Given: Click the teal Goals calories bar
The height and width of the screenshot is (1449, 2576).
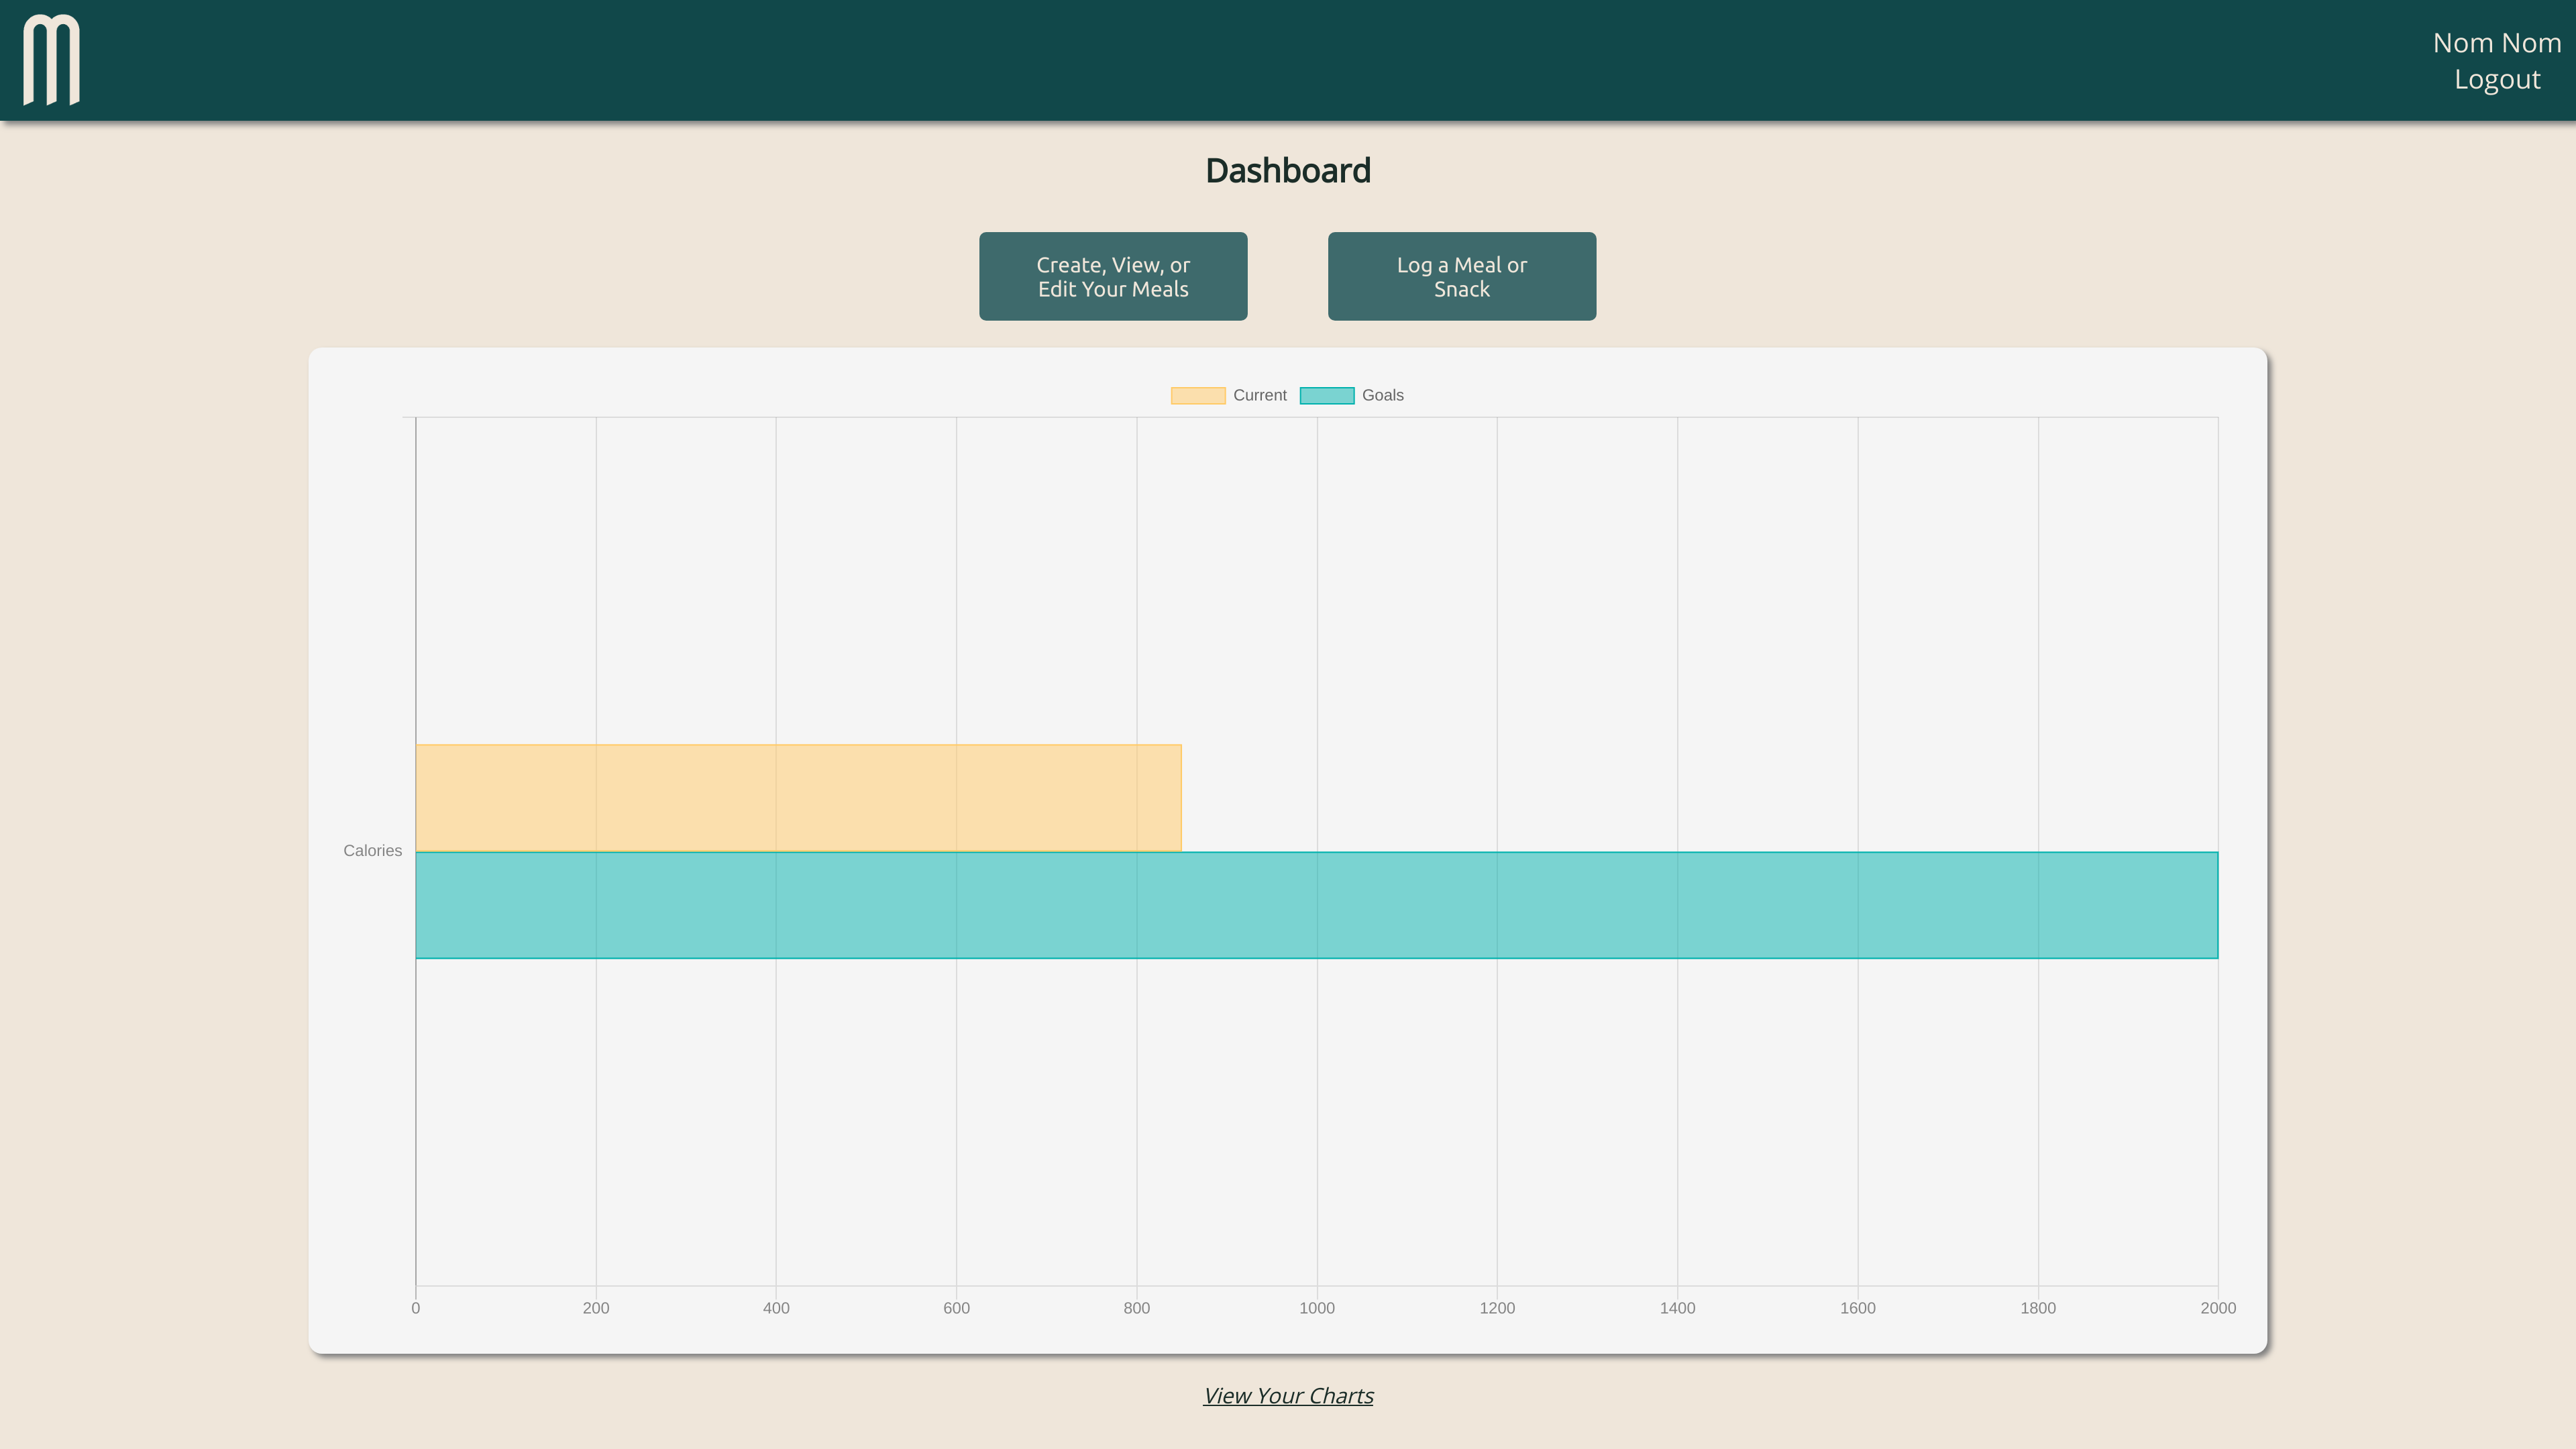Looking at the screenshot, I should pos(1317,905).
